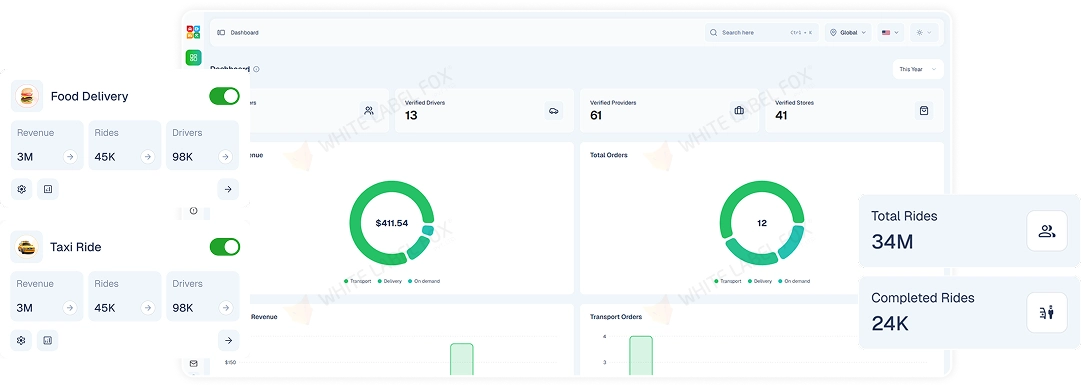Viewport: 1081px width, 388px height.
Task: Click Taxi Ride Drivers arrow icon
Action: [x=225, y=308]
